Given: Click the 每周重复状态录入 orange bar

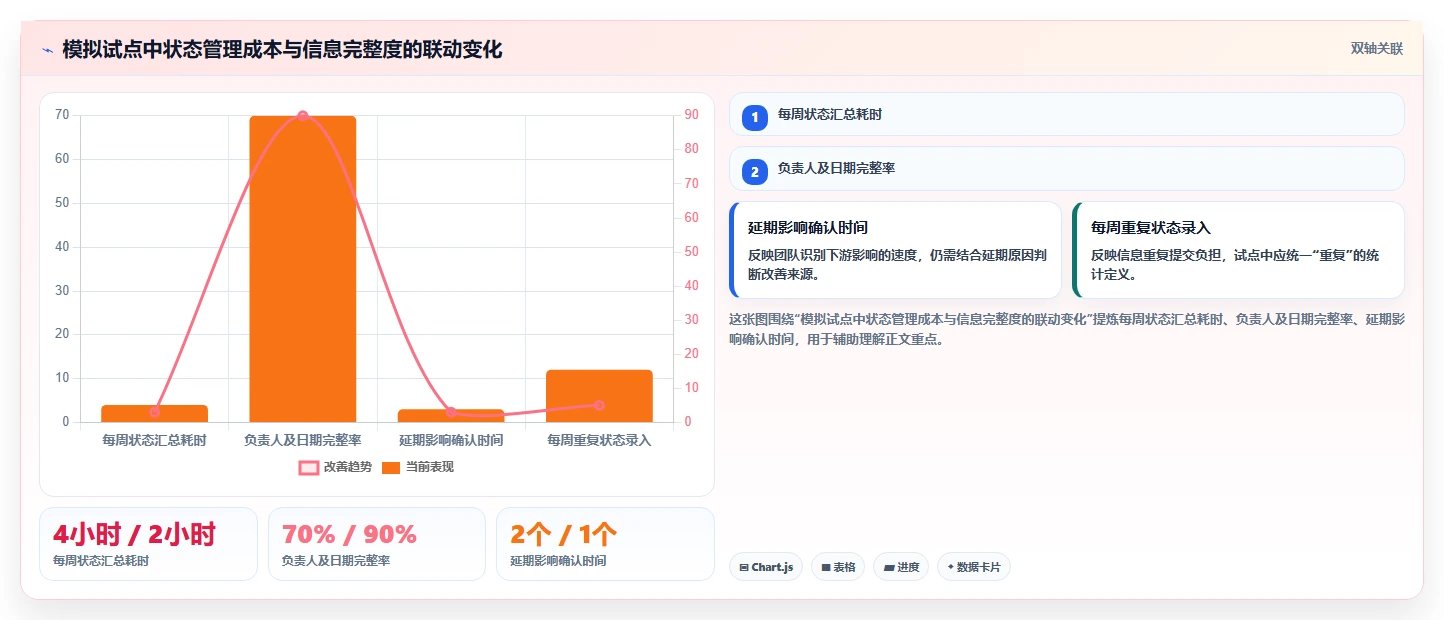Looking at the screenshot, I should [x=599, y=396].
